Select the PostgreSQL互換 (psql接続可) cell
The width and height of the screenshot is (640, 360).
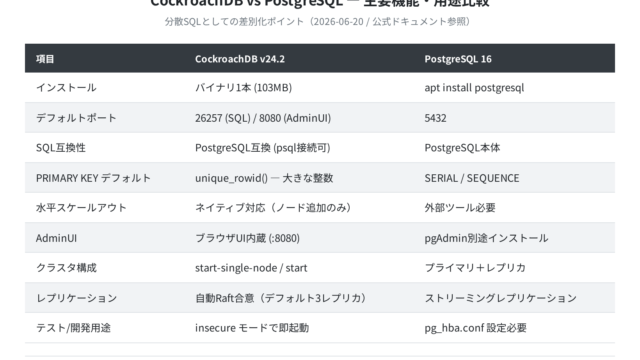tap(262, 148)
